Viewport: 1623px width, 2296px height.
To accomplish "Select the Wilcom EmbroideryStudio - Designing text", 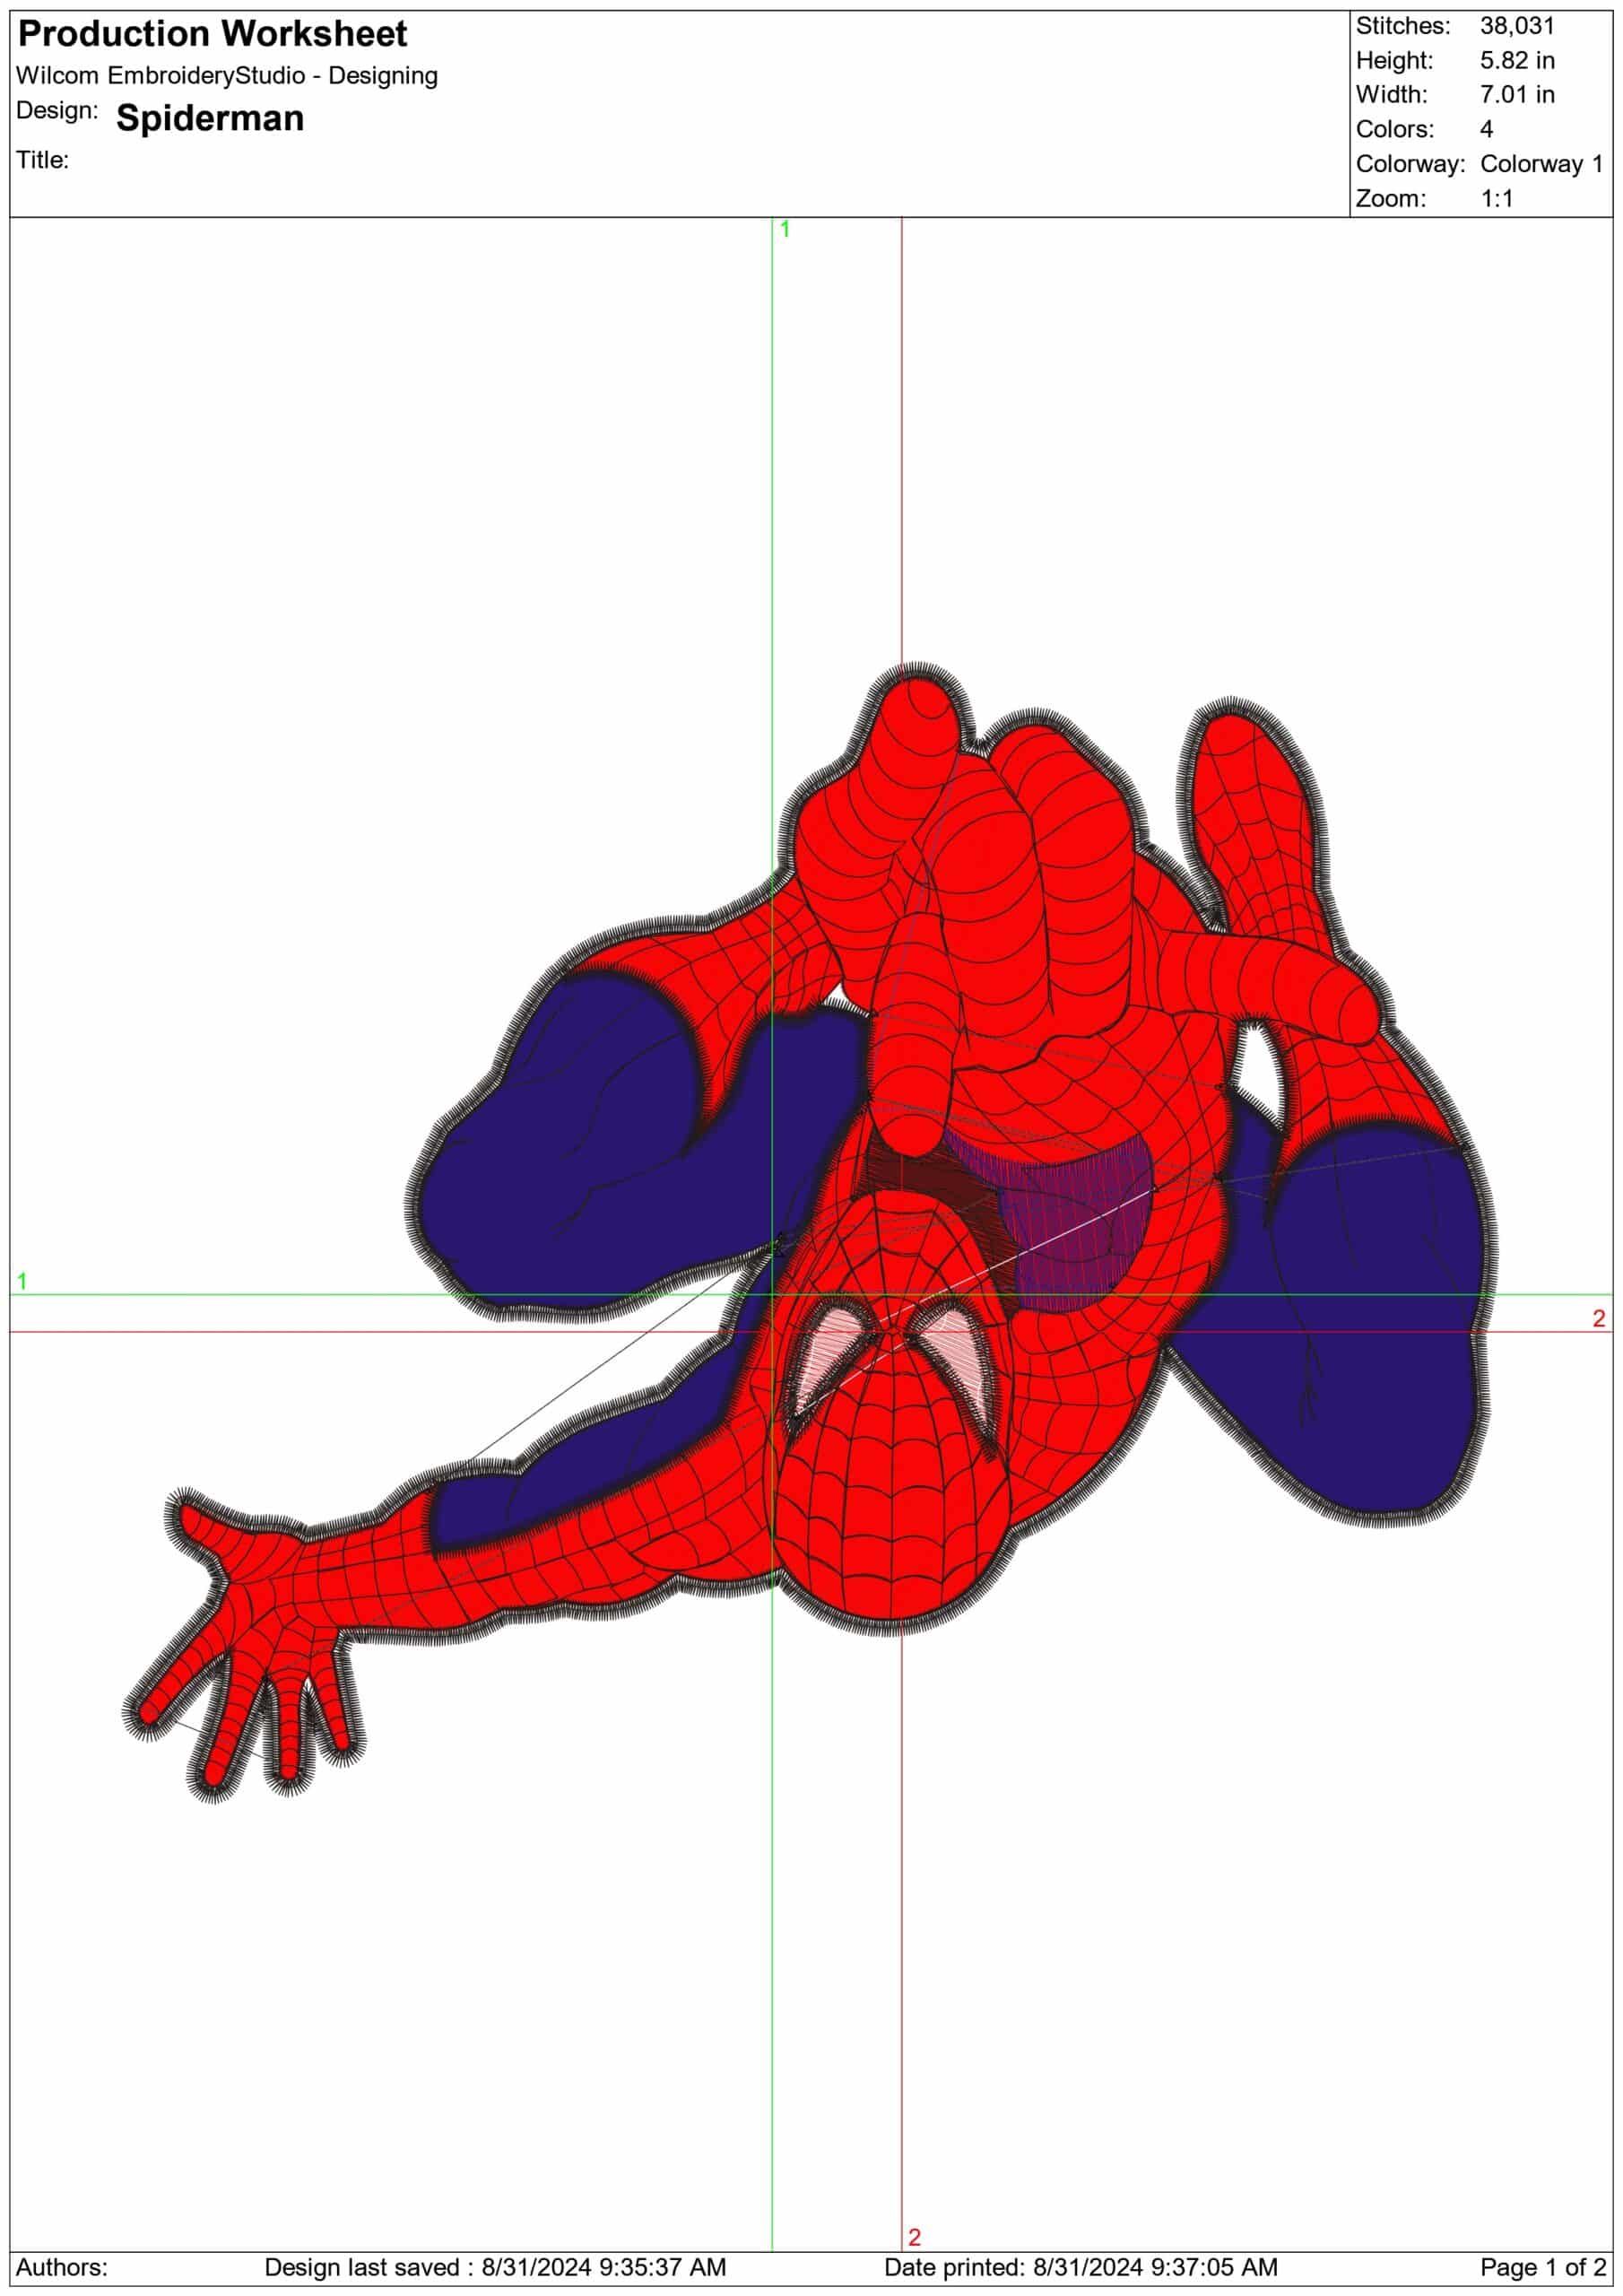I will [227, 76].
